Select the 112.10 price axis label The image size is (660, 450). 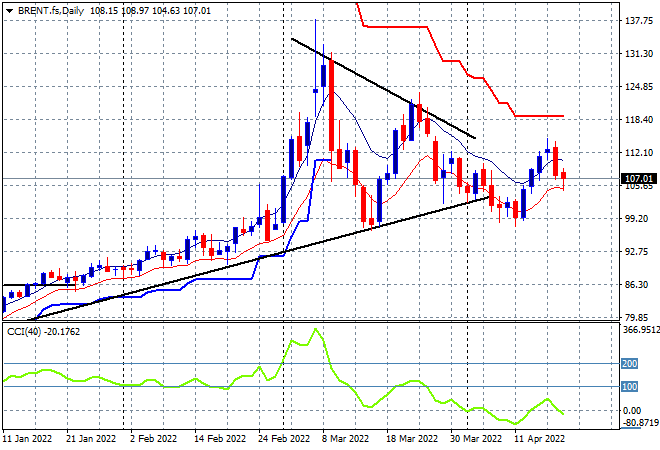point(639,153)
